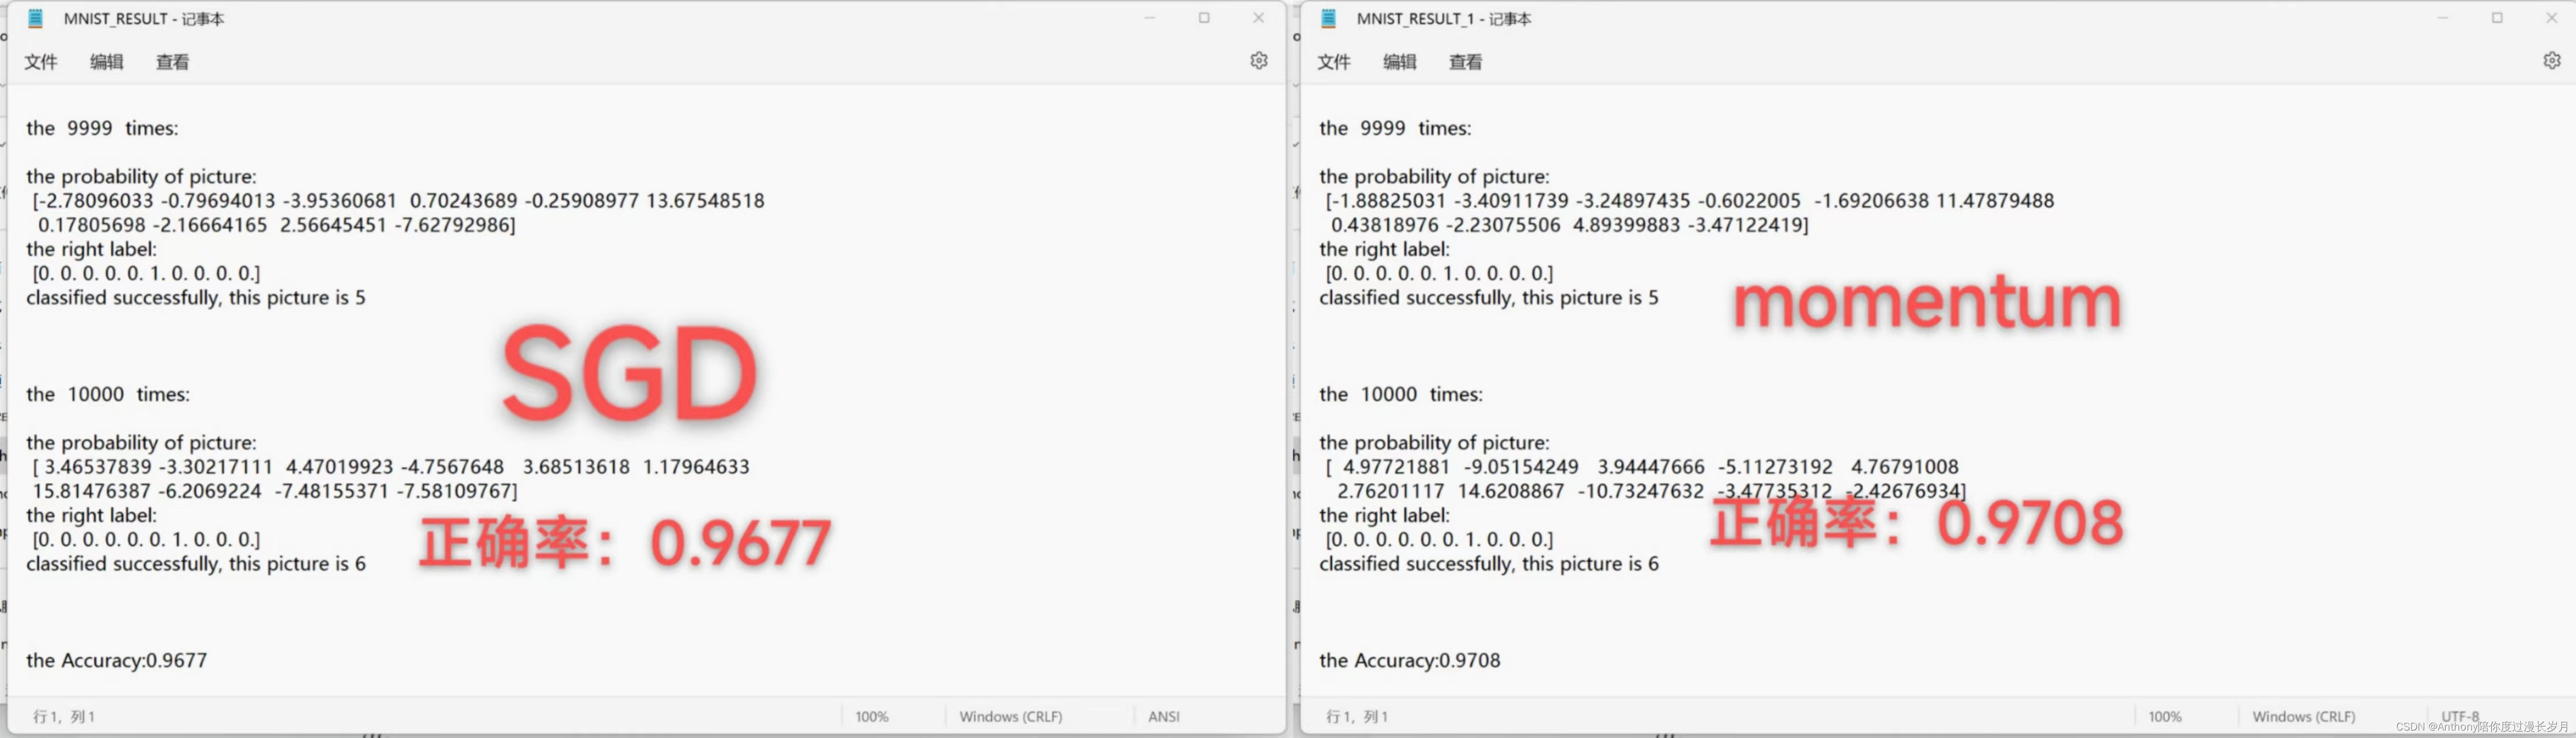This screenshot has height=738, width=2576.
Task: Click Windows (CRLF) in left status bar
Action: (x=1010, y=716)
